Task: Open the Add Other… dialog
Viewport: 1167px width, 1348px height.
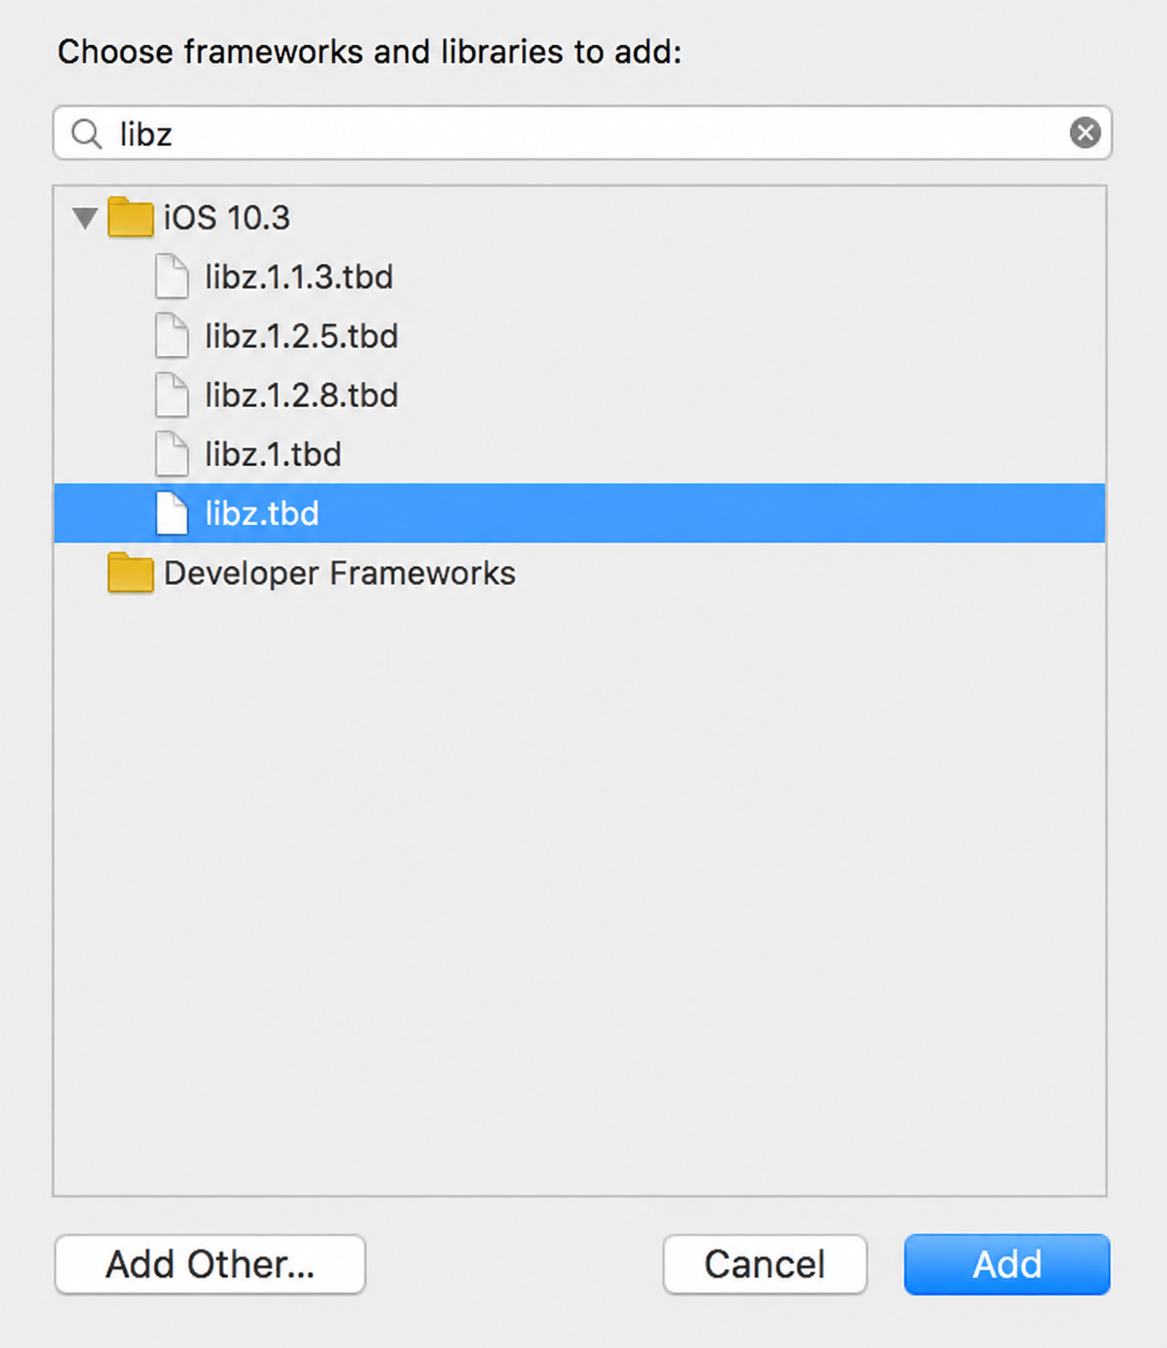Action: tap(210, 1264)
